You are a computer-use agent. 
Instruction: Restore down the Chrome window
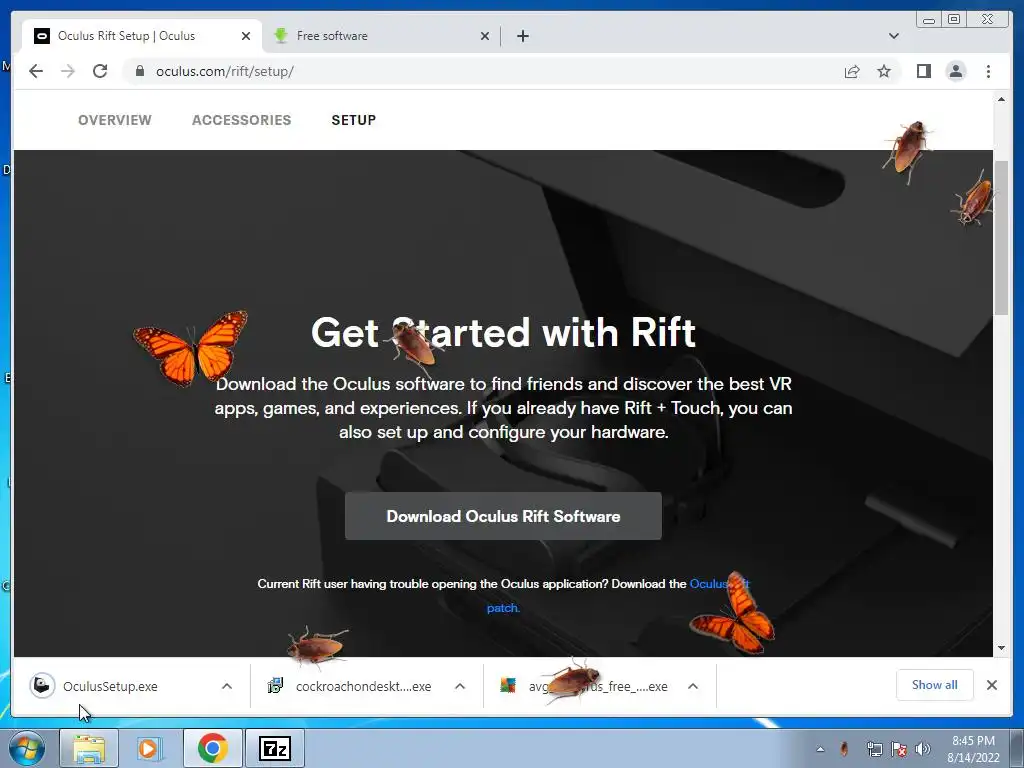(x=954, y=20)
